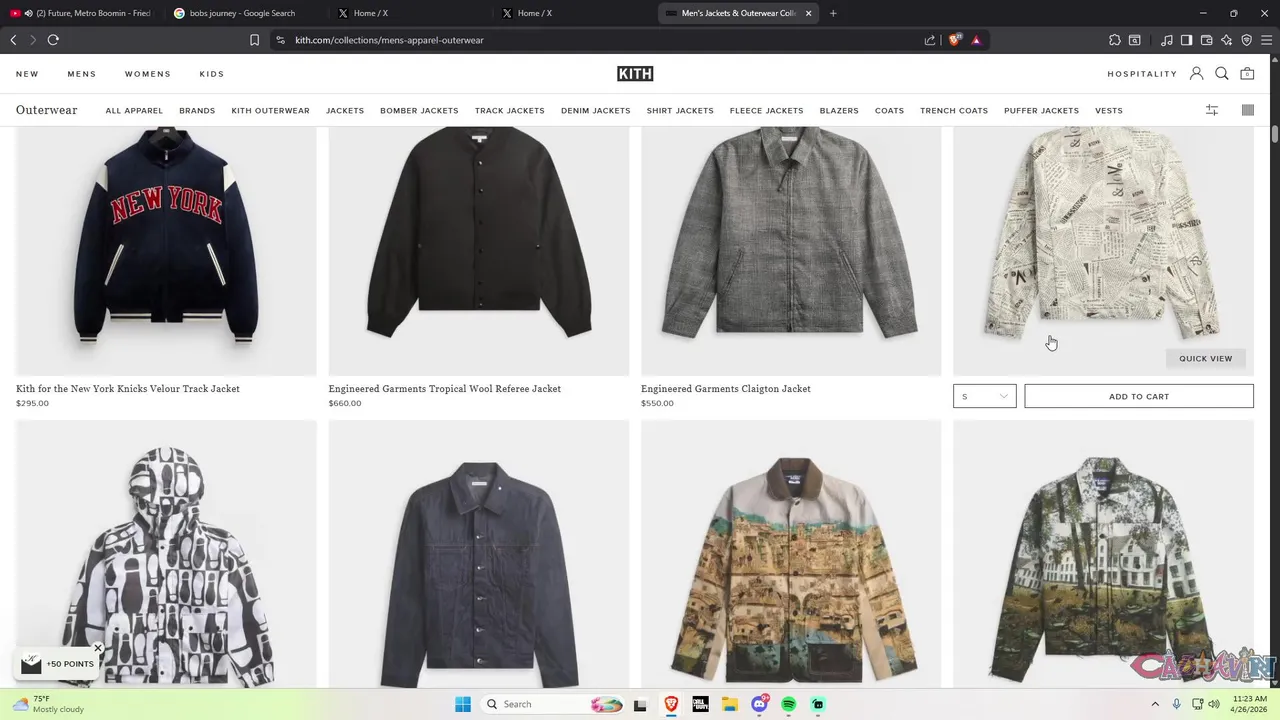
Task: Click the QUICK VIEW button
Action: 1206,358
